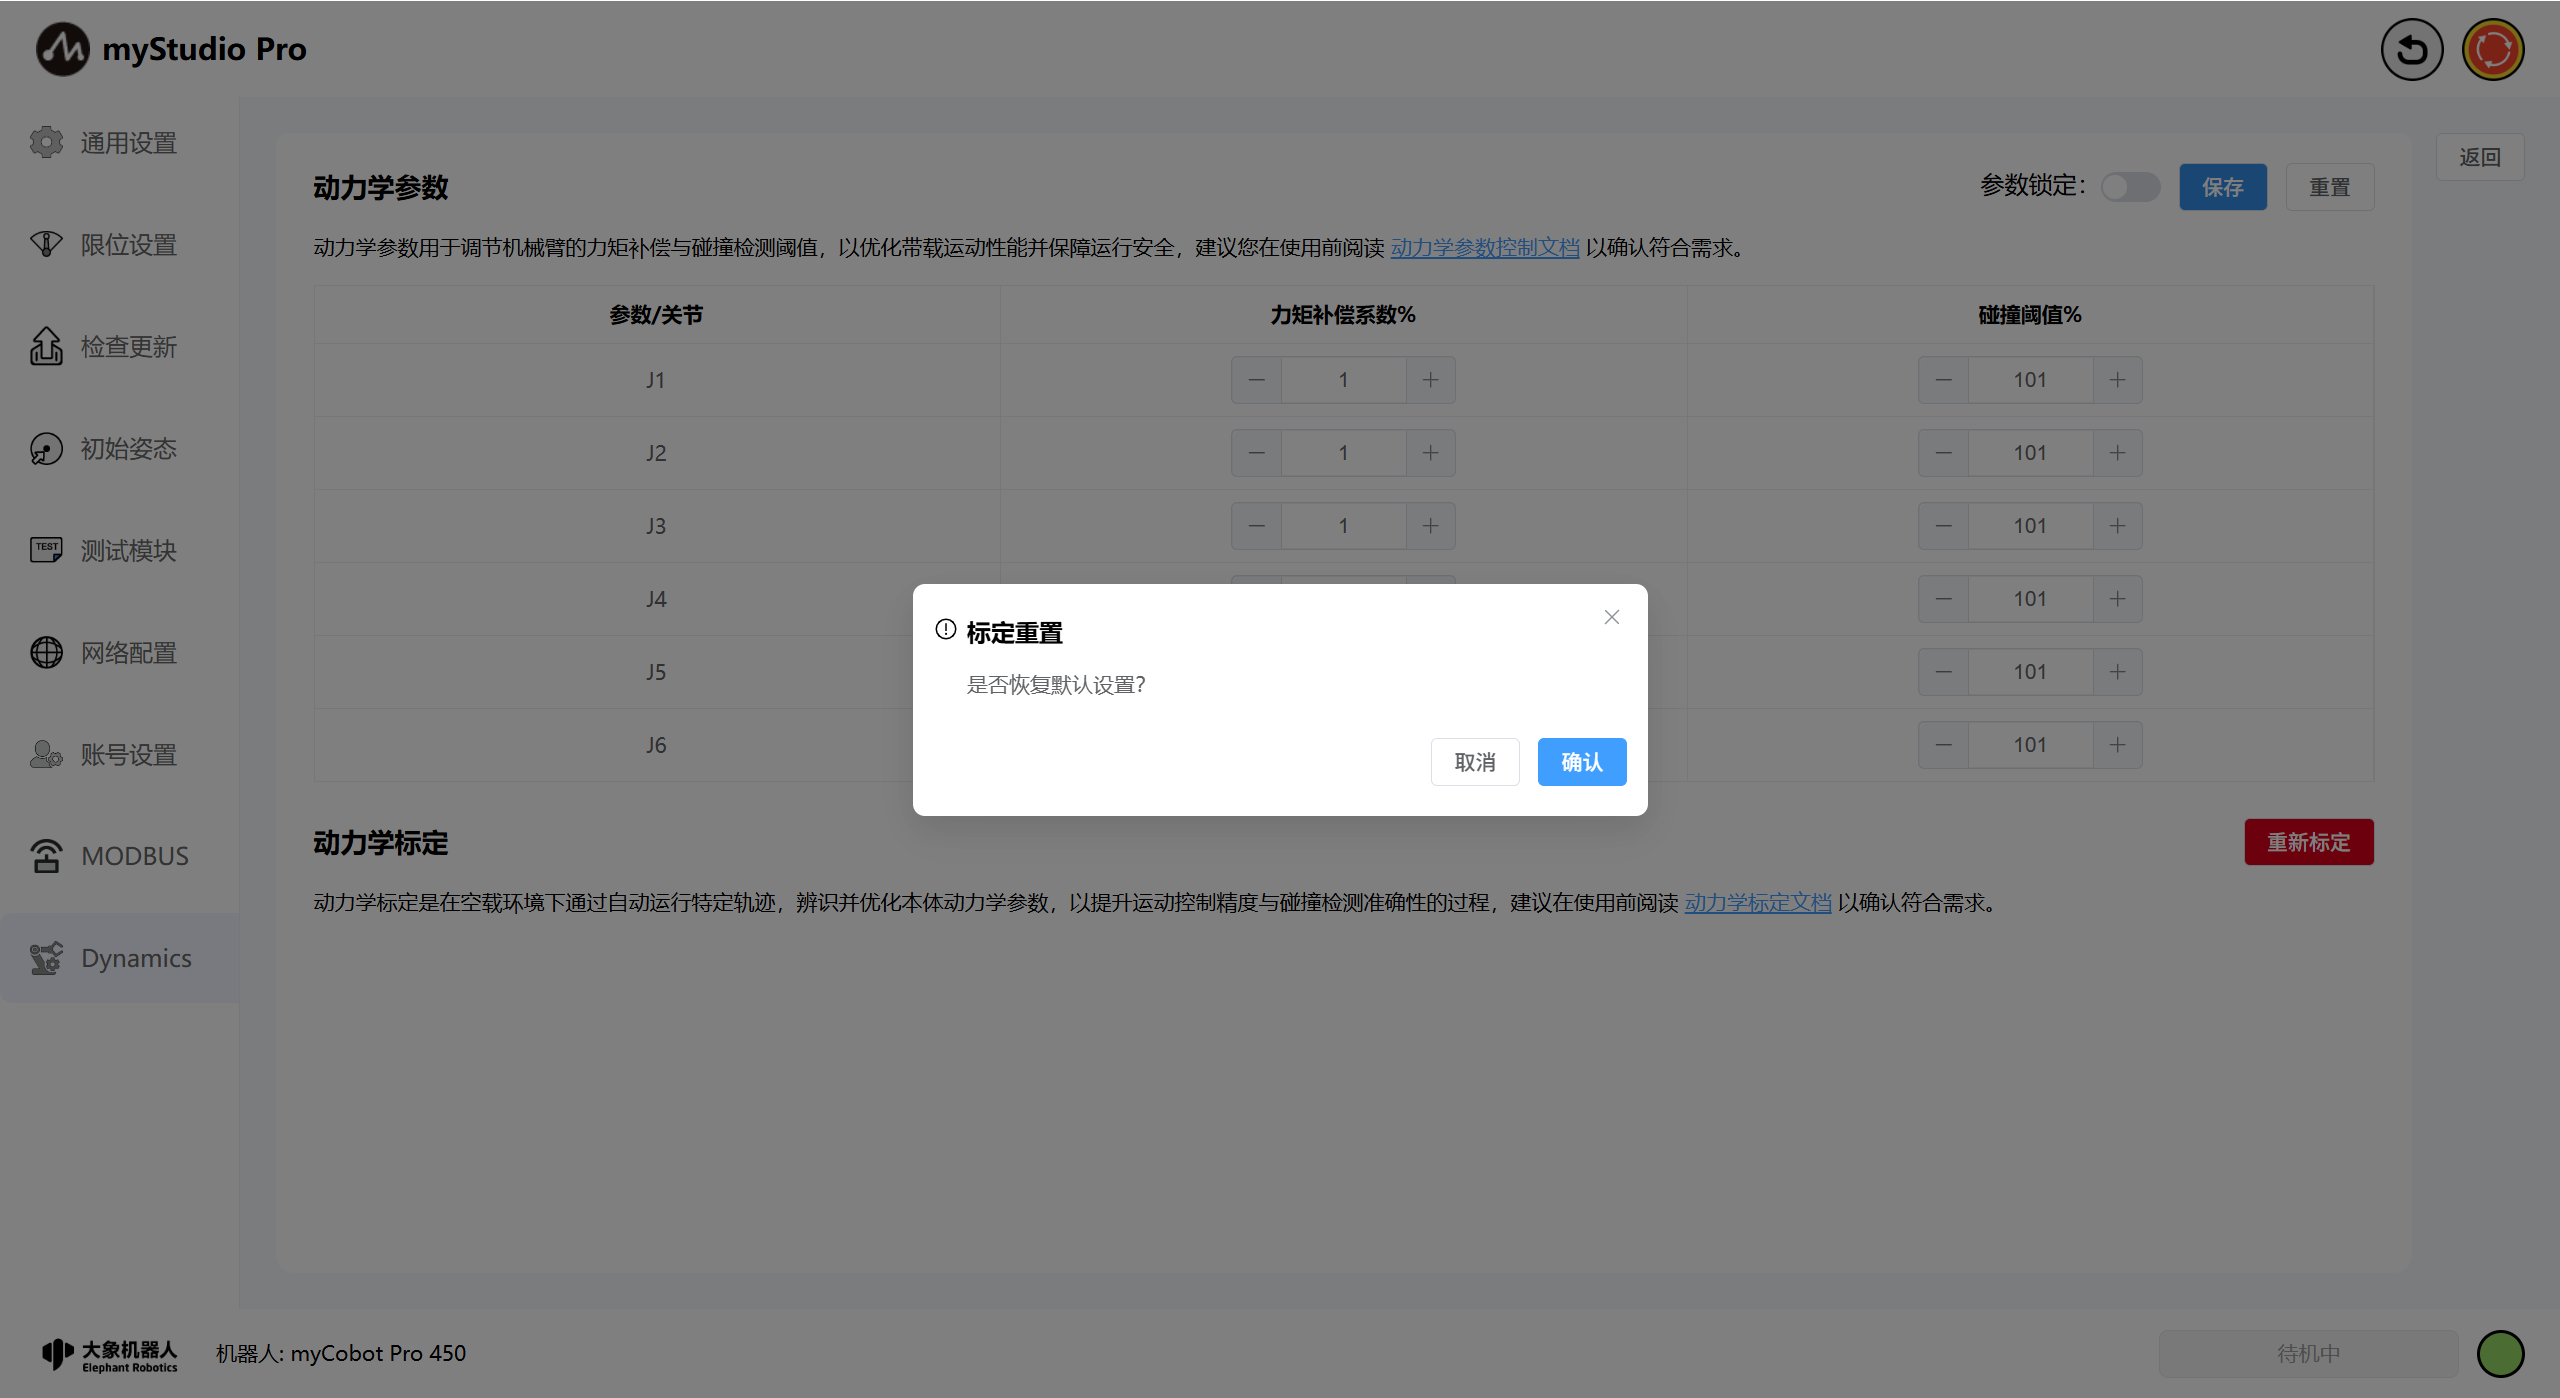Click the gear icon for 通用设置
The height and width of the screenshot is (1398, 2560).
[46, 143]
